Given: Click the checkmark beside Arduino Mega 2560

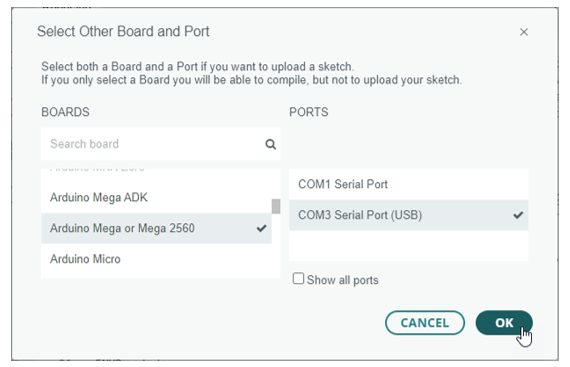Looking at the screenshot, I should pyautogui.click(x=261, y=228).
